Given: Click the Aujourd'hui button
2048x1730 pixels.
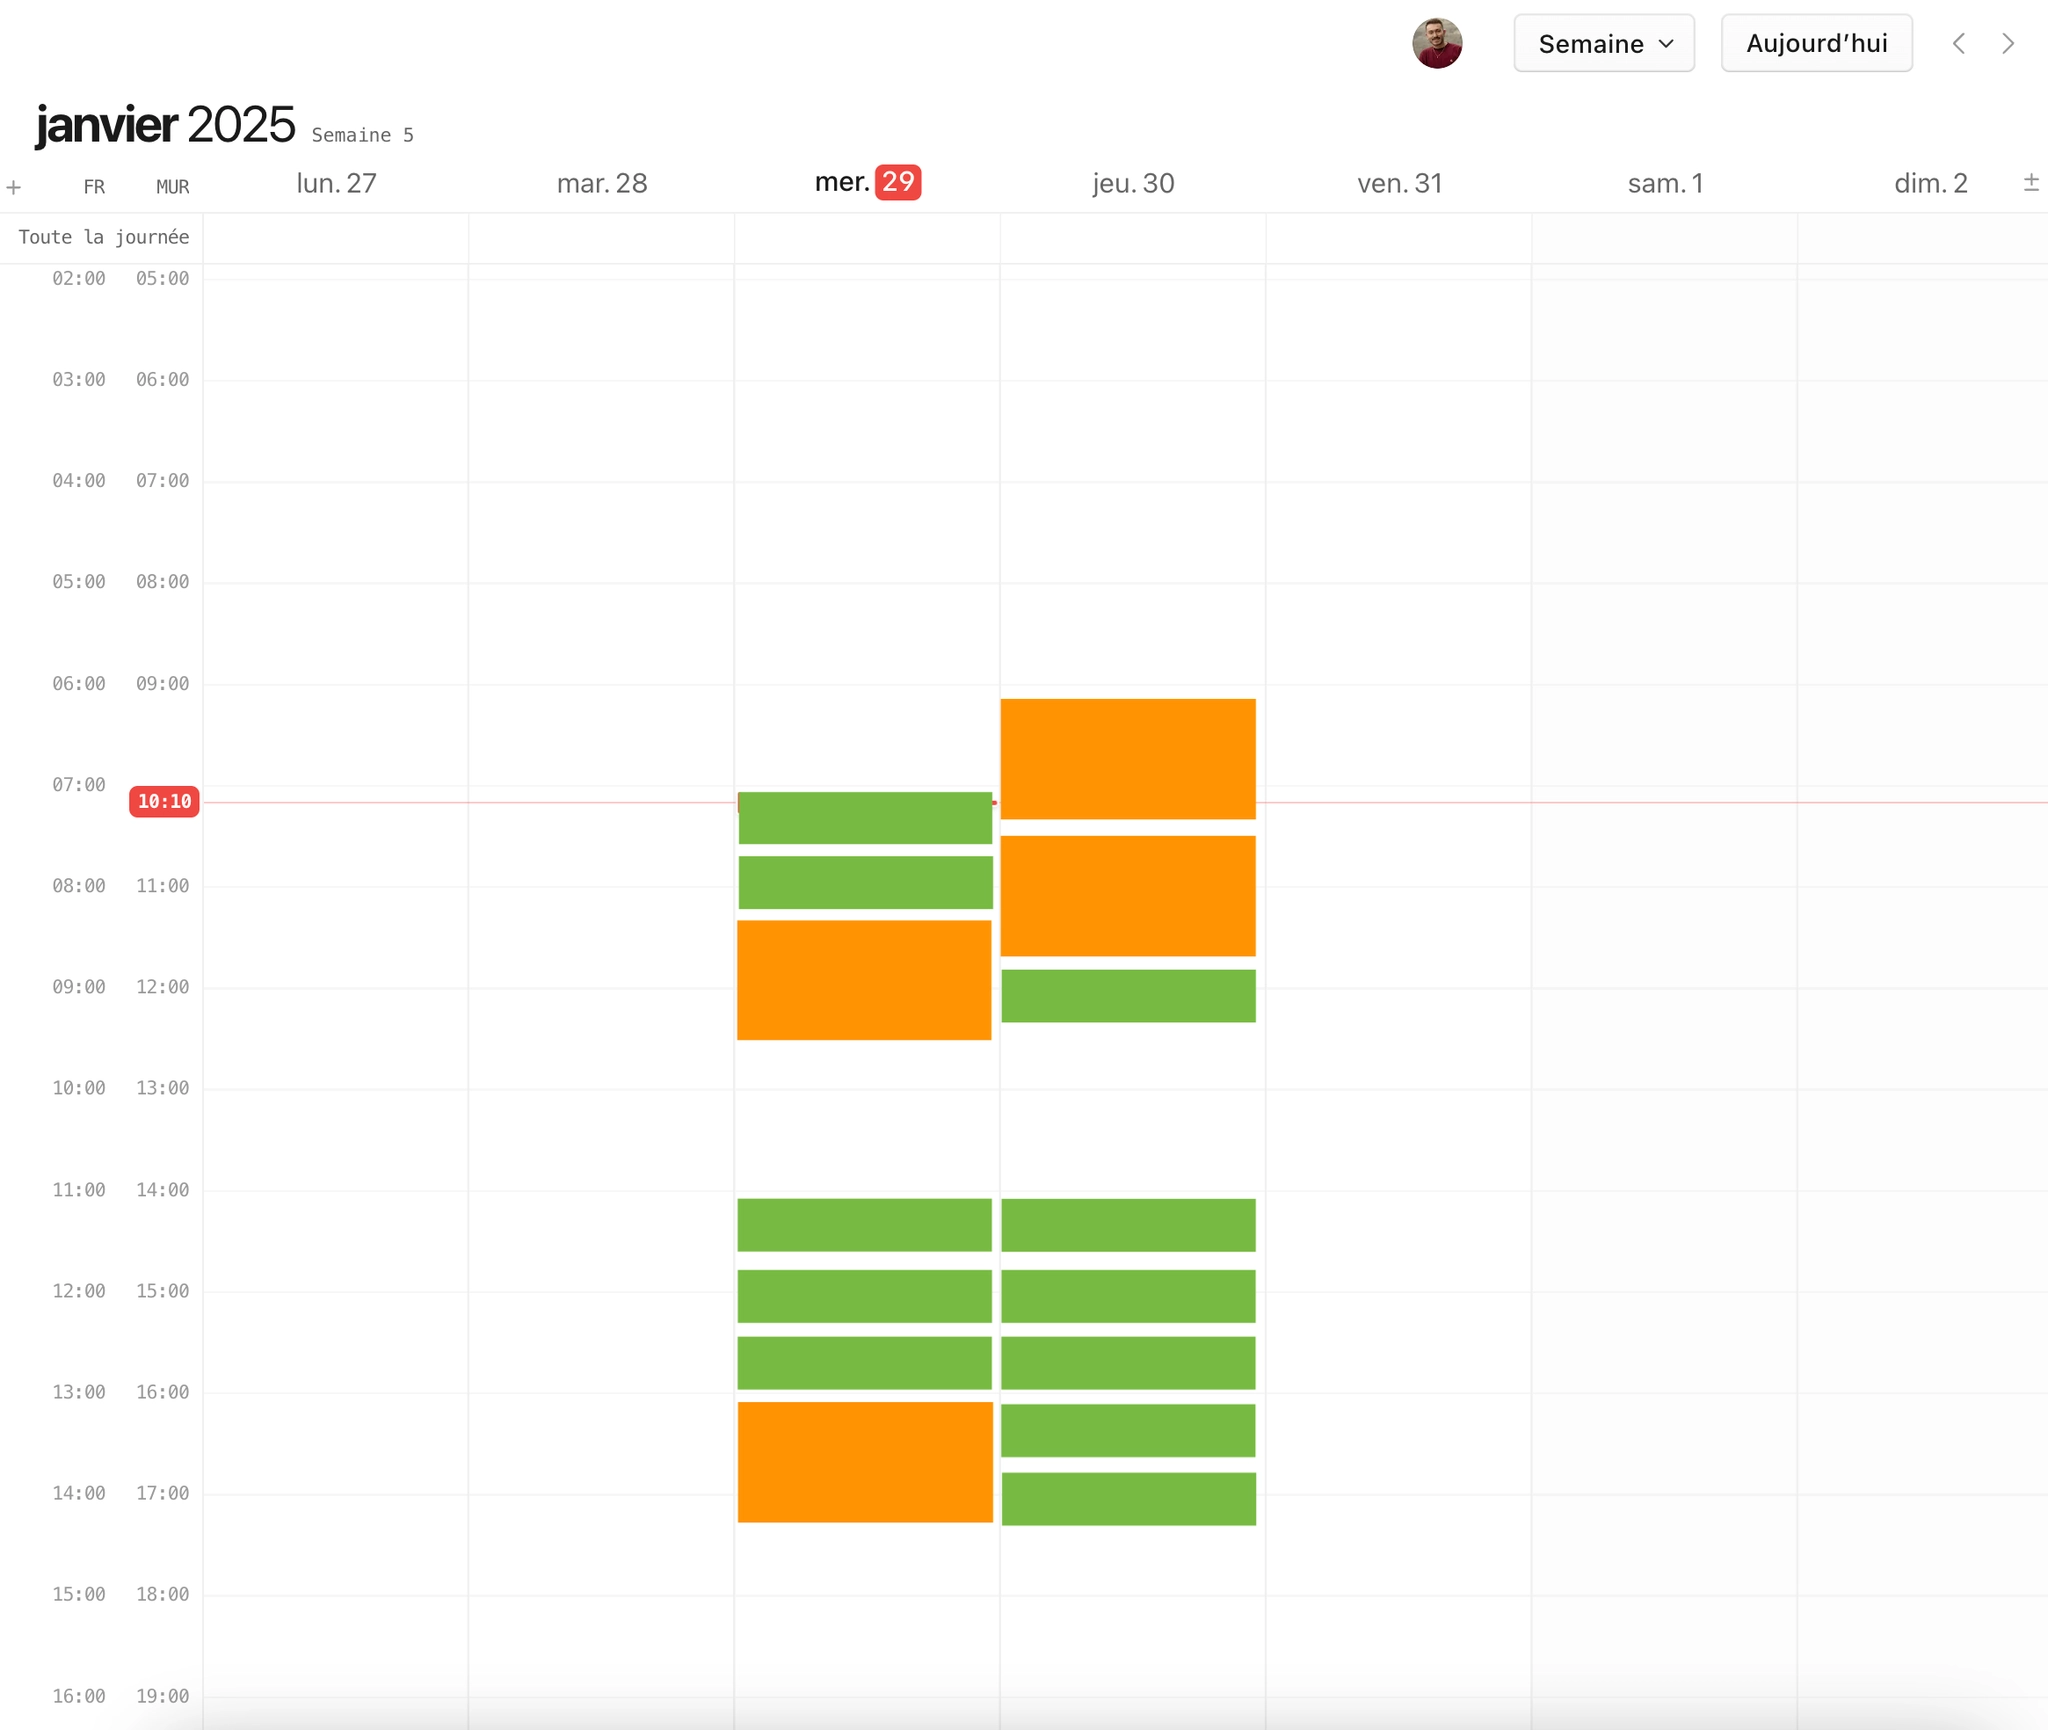Looking at the screenshot, I should [1815, 44].
